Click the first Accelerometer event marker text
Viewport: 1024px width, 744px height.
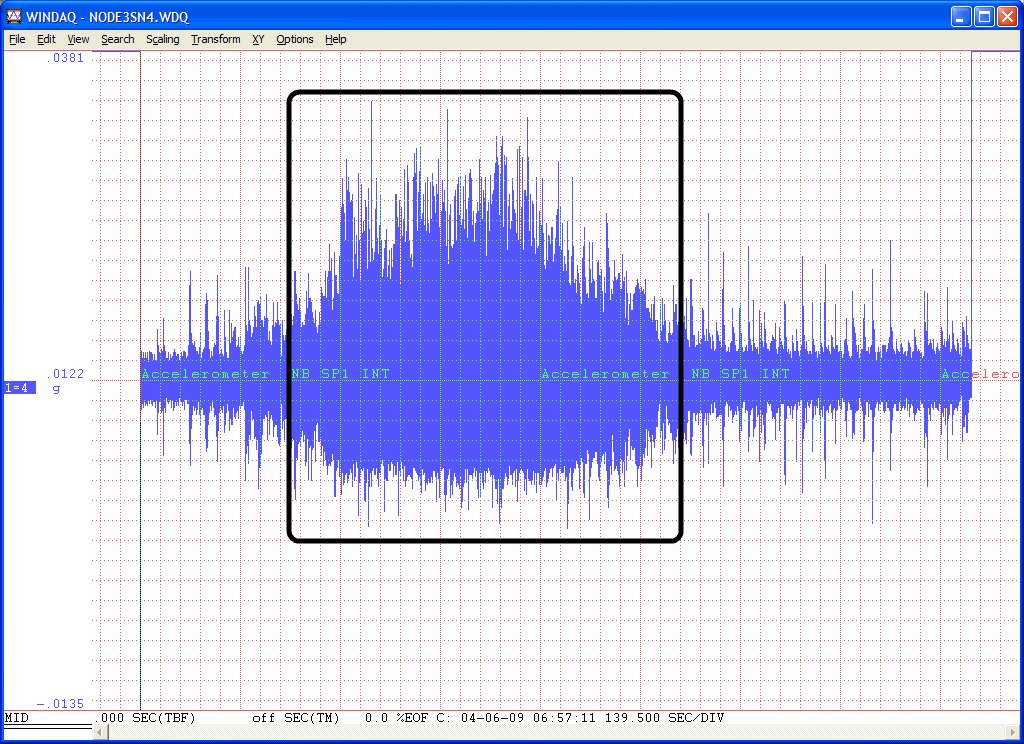coord(205,374)
